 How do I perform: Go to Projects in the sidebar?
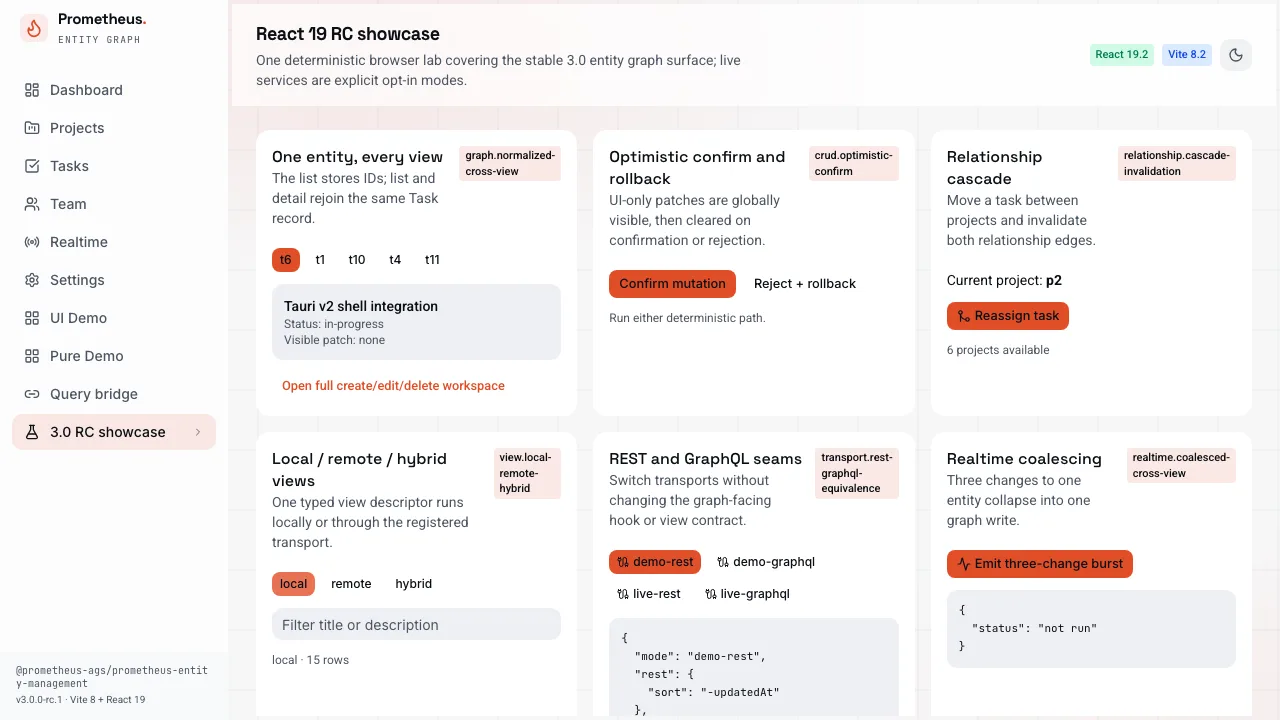tap(114, 128)
